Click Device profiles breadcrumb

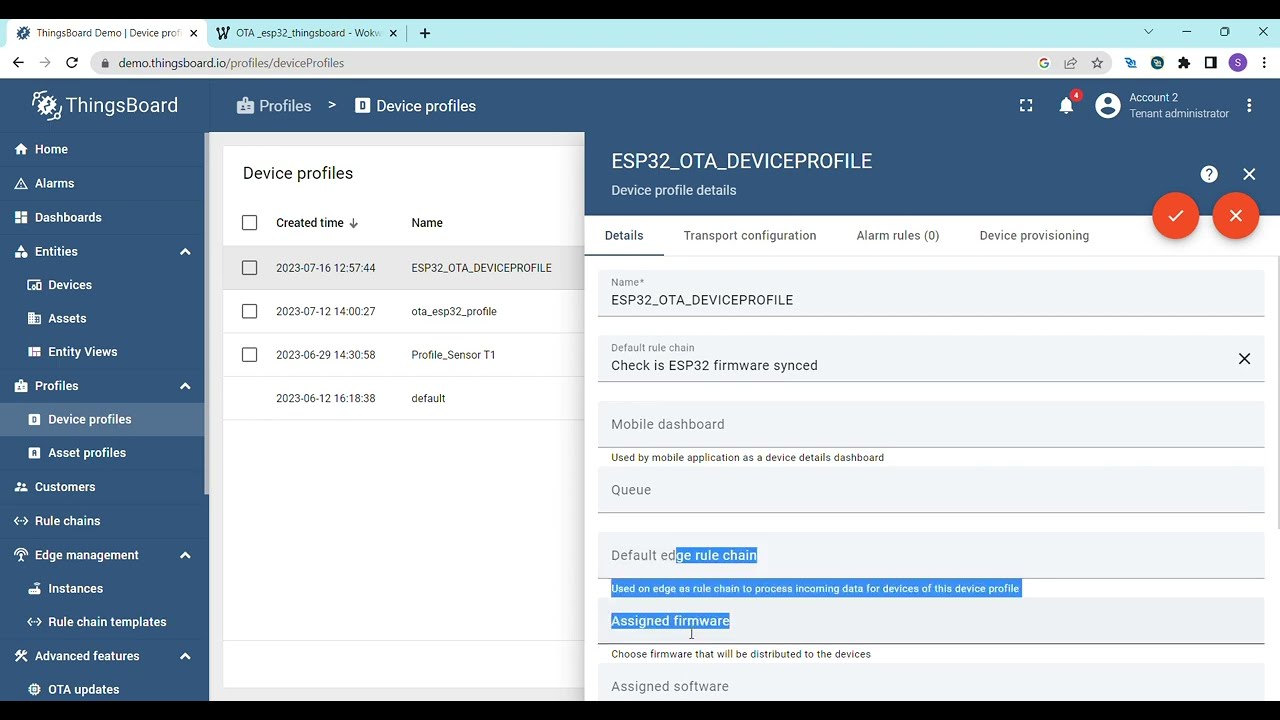415,106
